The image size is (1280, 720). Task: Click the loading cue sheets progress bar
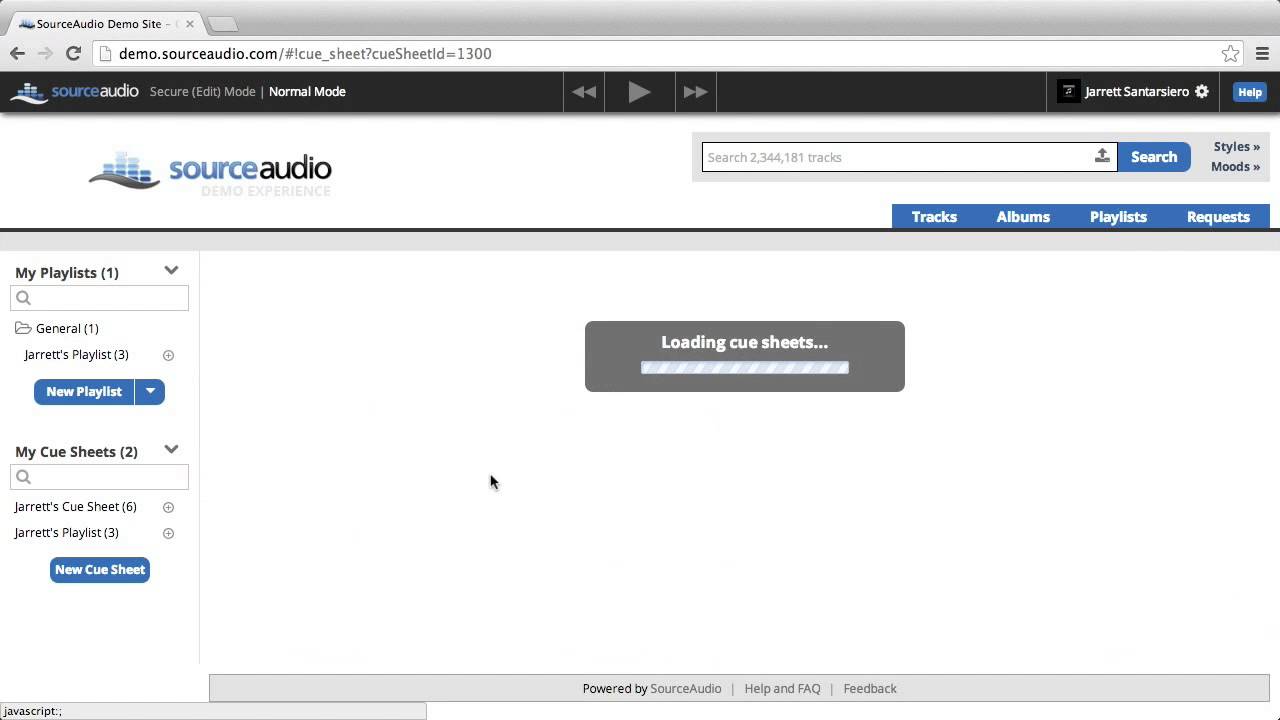745,367
